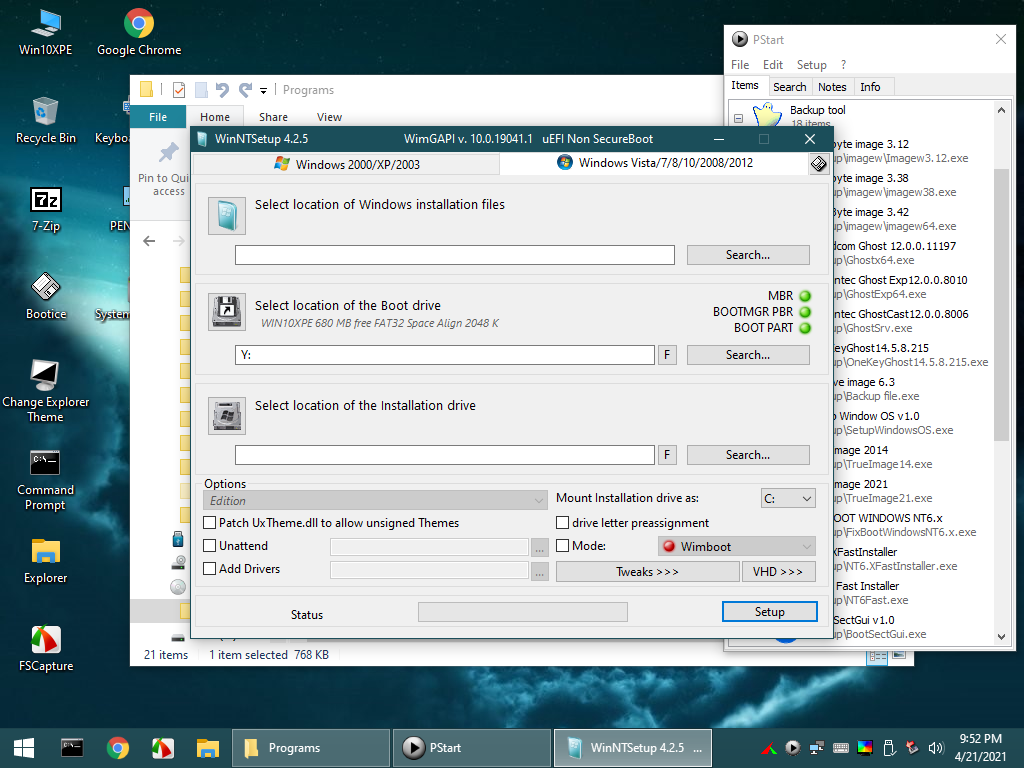
Task: Select the 7-Zip desktop icon
Action: pyautogui.click(x=46, y=209)
